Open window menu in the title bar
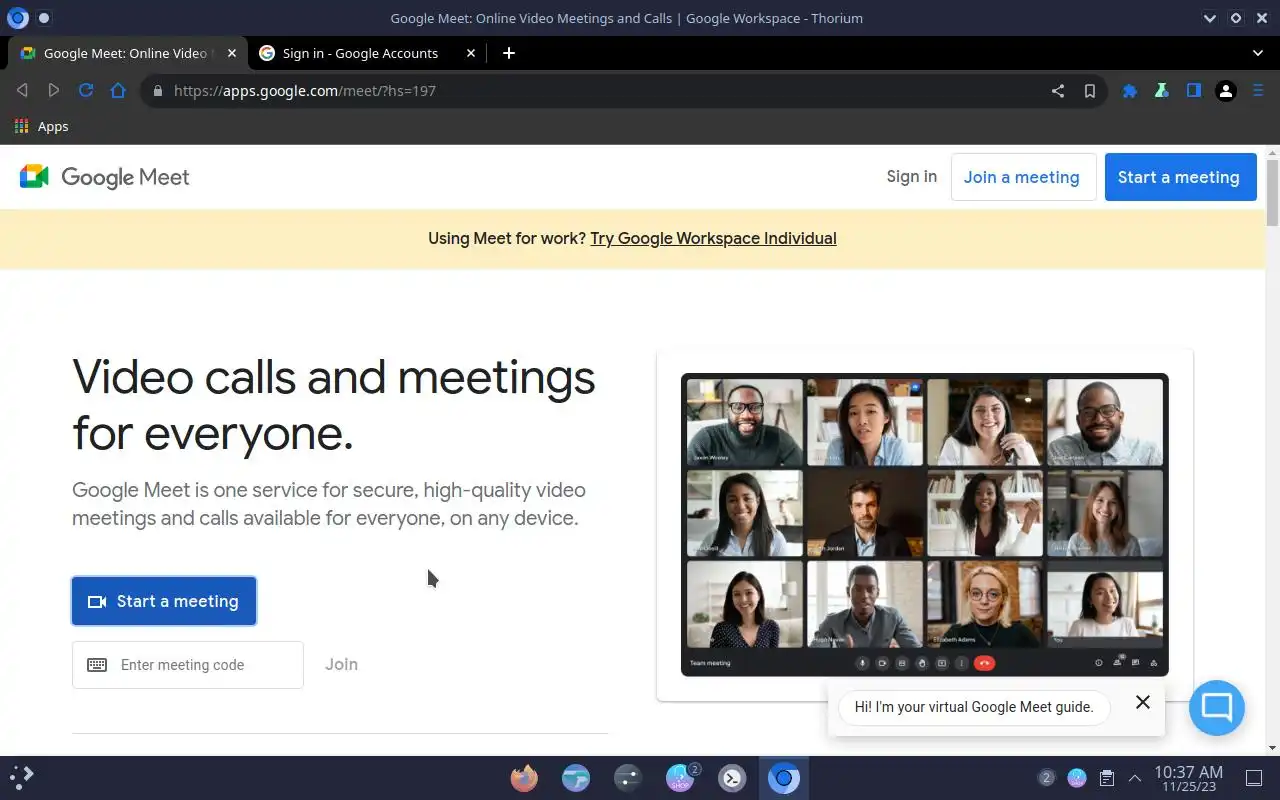This screenshot has height=800, width=1280. click(x=17, y=18)
